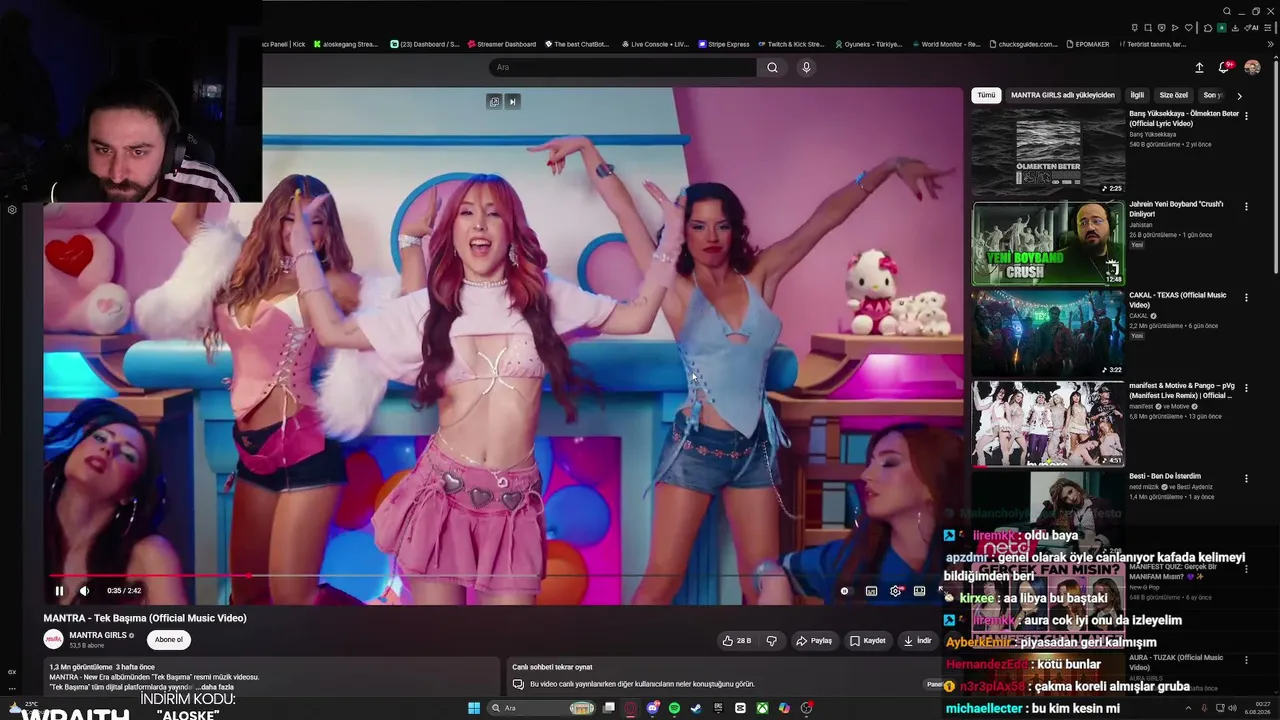This screenshot has height=720, width=1280.
Task: Open the Windows Start menu
Action: coord(474,708)
